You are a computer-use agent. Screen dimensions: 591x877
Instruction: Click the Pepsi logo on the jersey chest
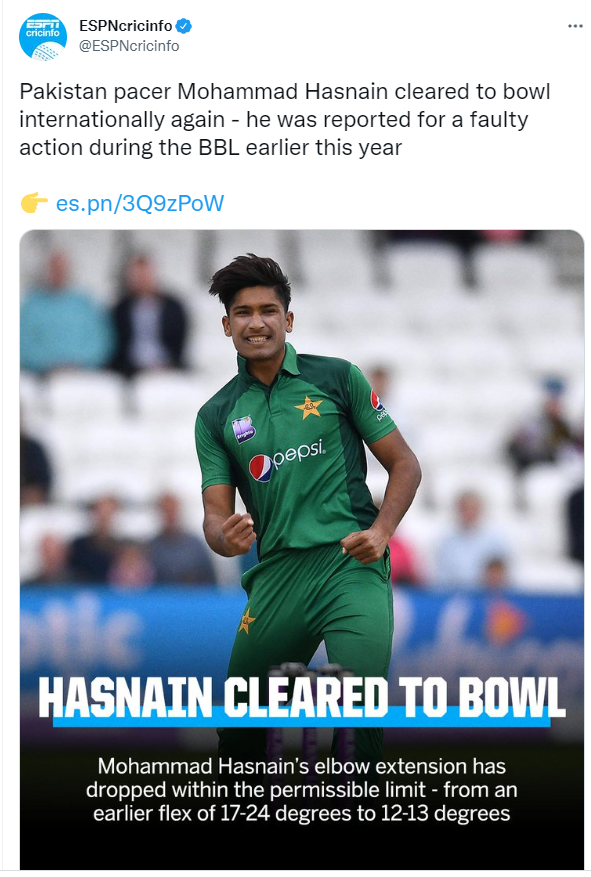[286, 460]
